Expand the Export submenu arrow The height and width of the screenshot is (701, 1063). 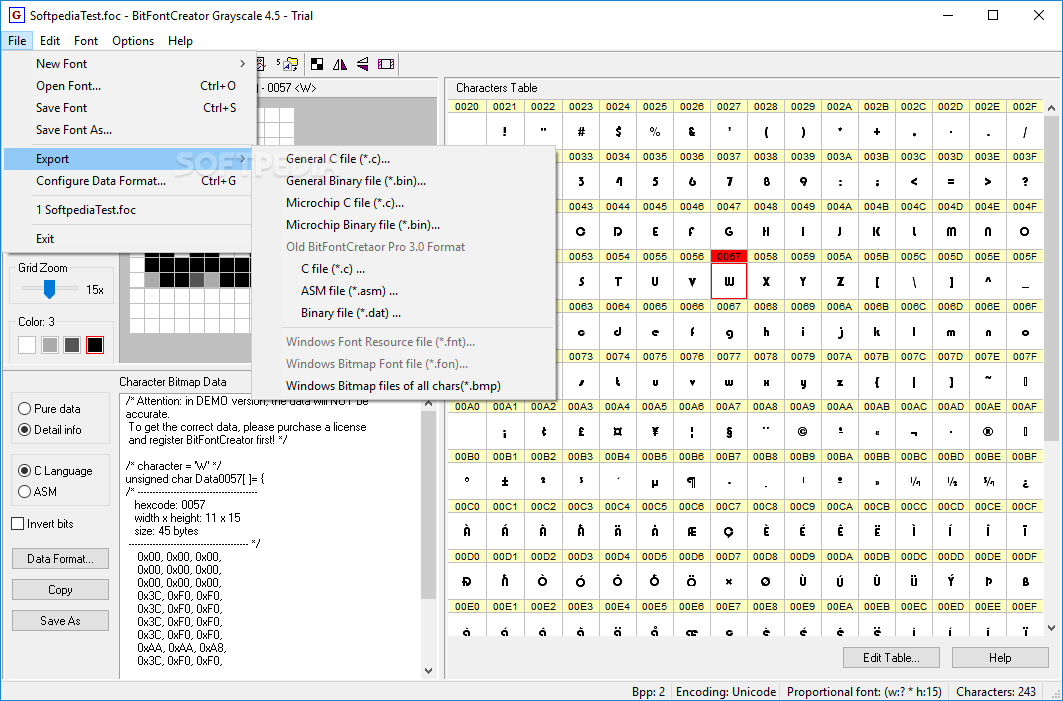(242, 159)
